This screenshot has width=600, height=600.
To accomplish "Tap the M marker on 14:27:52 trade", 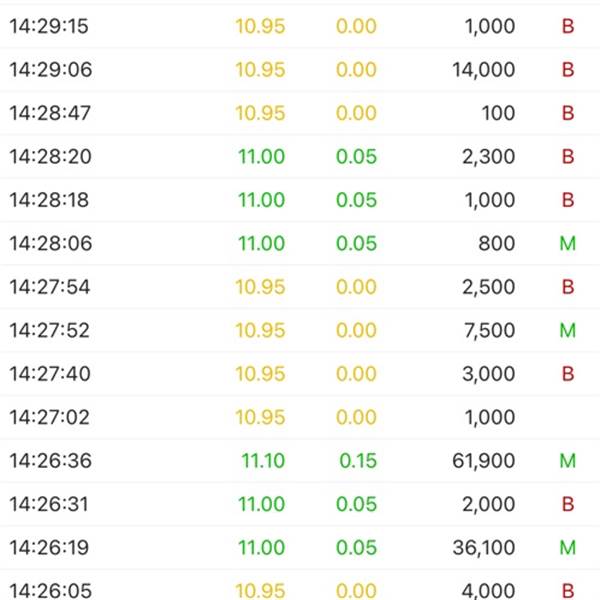I will coord(567,330).
